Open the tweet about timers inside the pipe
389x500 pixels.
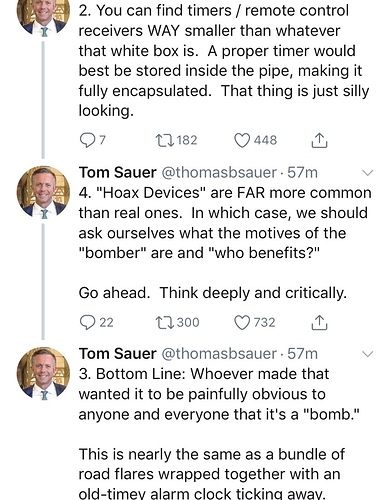point(224,60)
